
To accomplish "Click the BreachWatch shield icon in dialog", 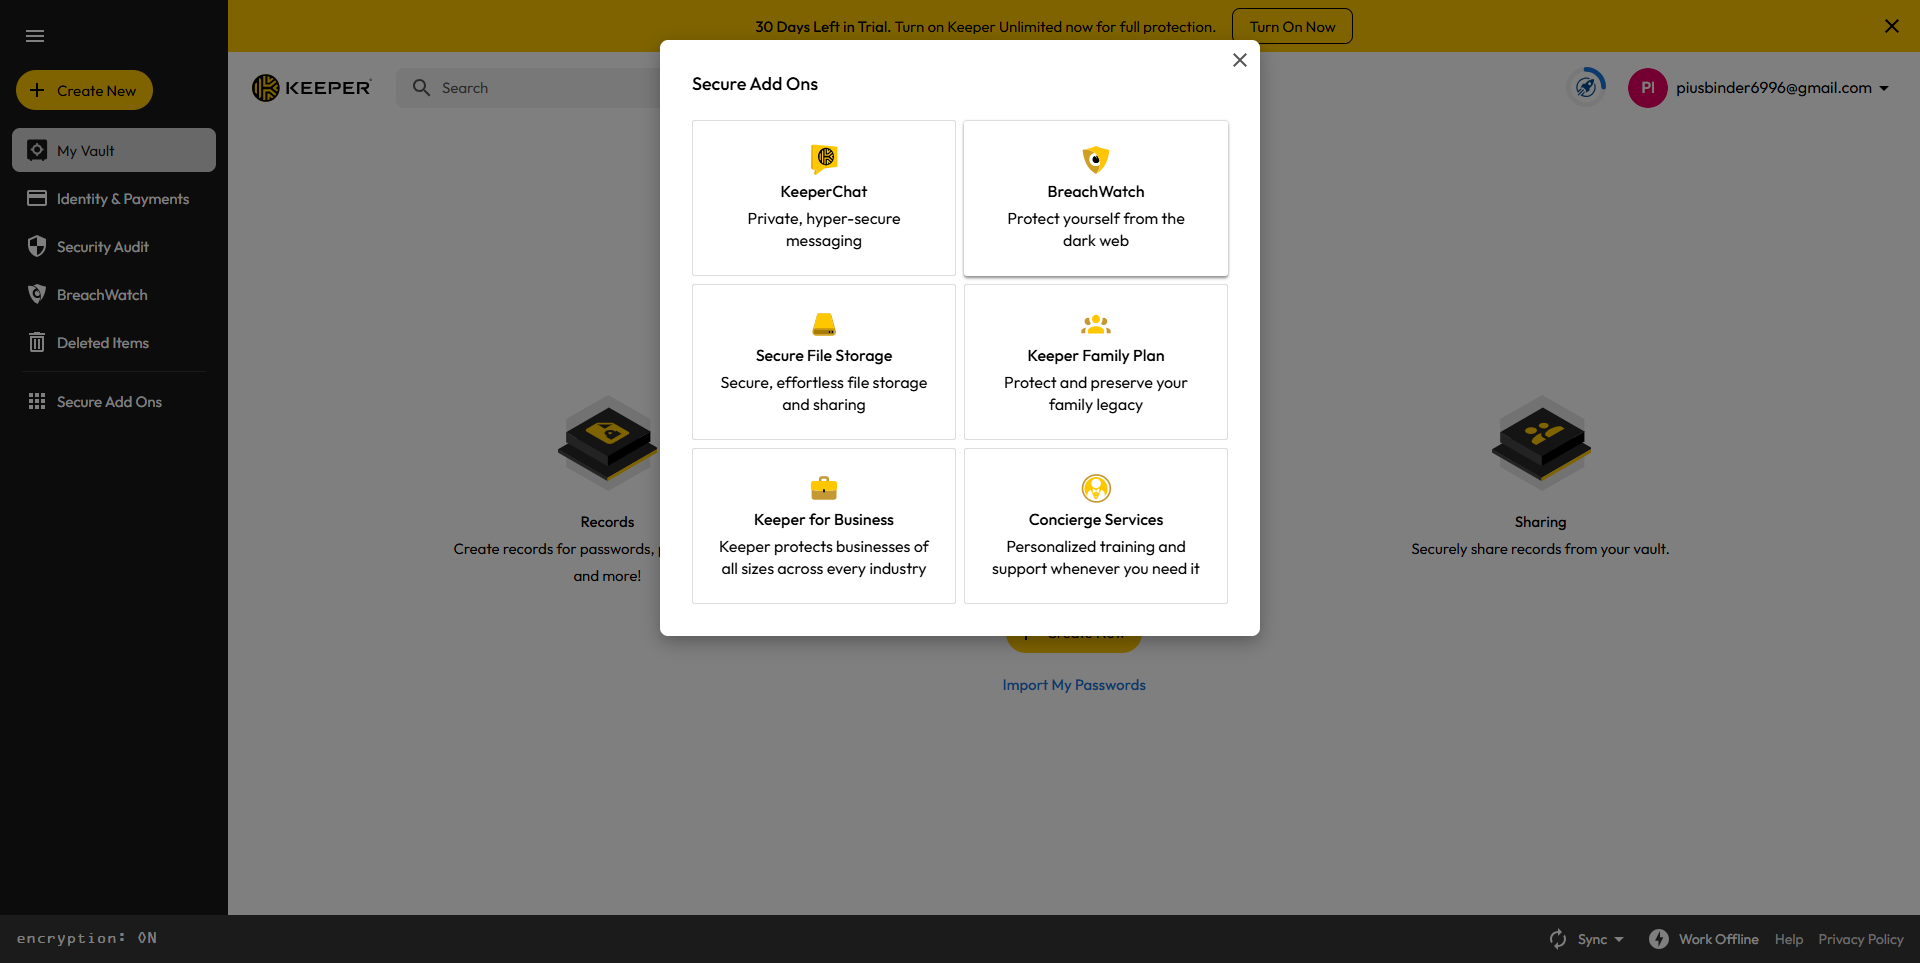I will coord(1095,159).
